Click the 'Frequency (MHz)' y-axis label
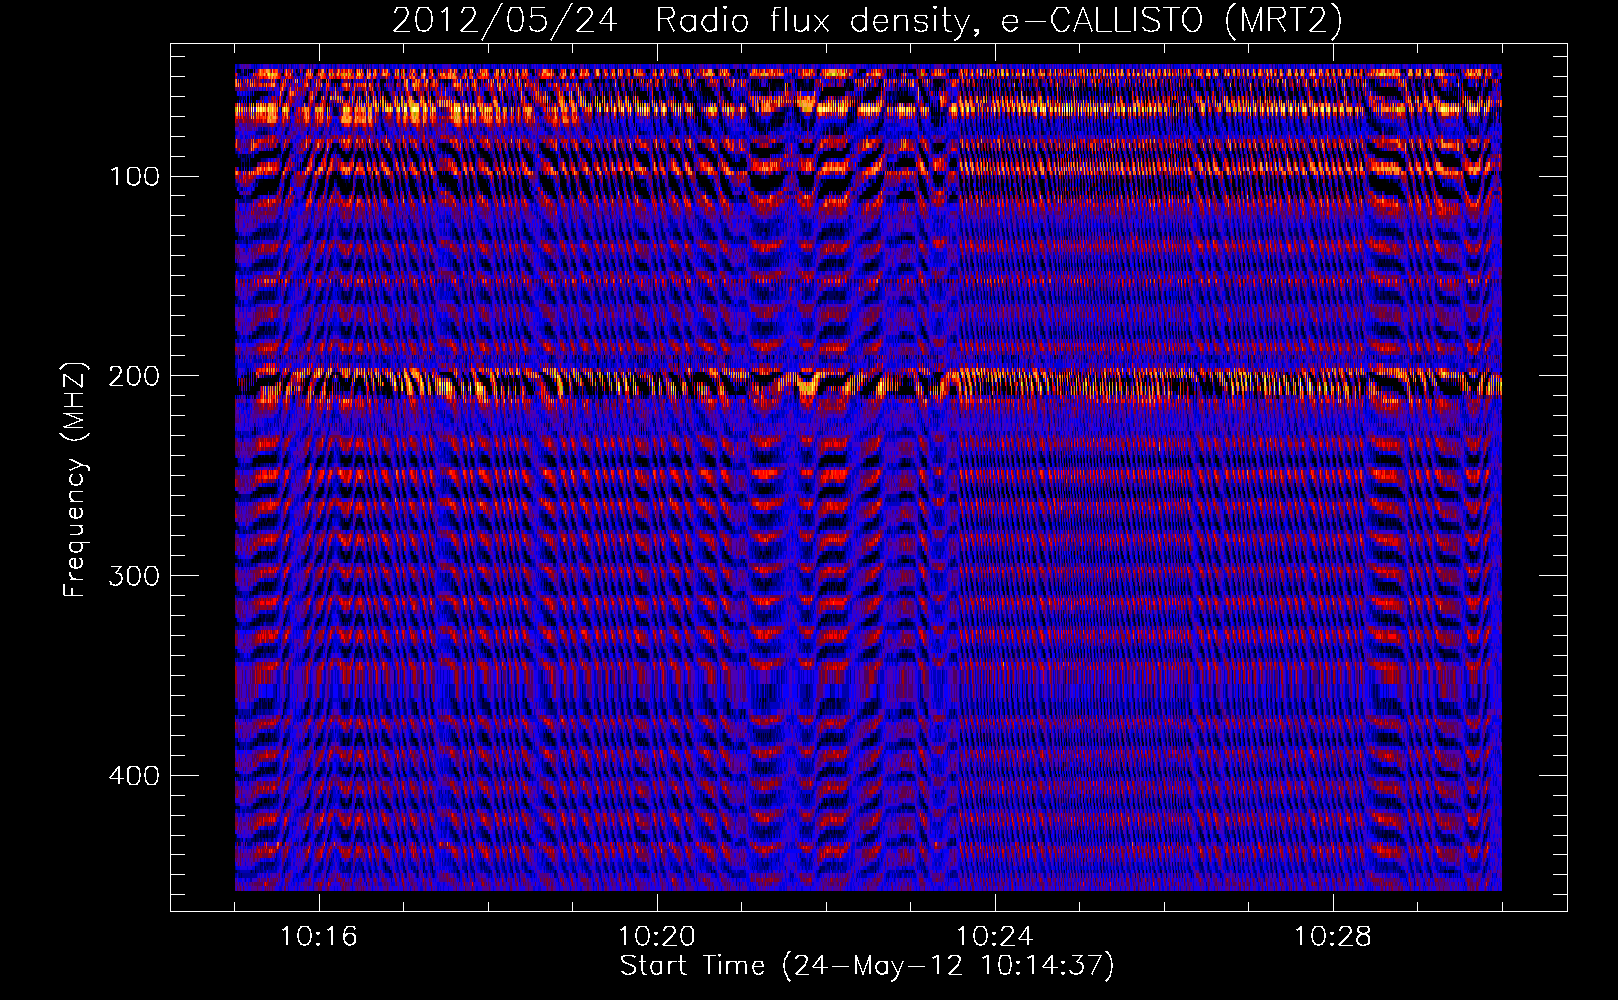The image size is (1618, 1000). pos(75,480)
